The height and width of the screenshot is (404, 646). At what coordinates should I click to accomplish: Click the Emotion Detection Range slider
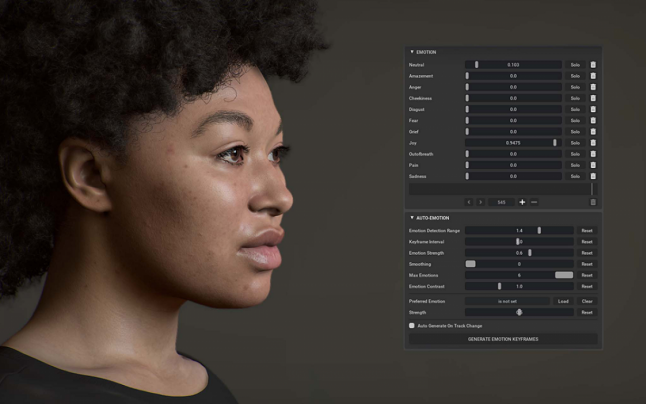point(519,230)
